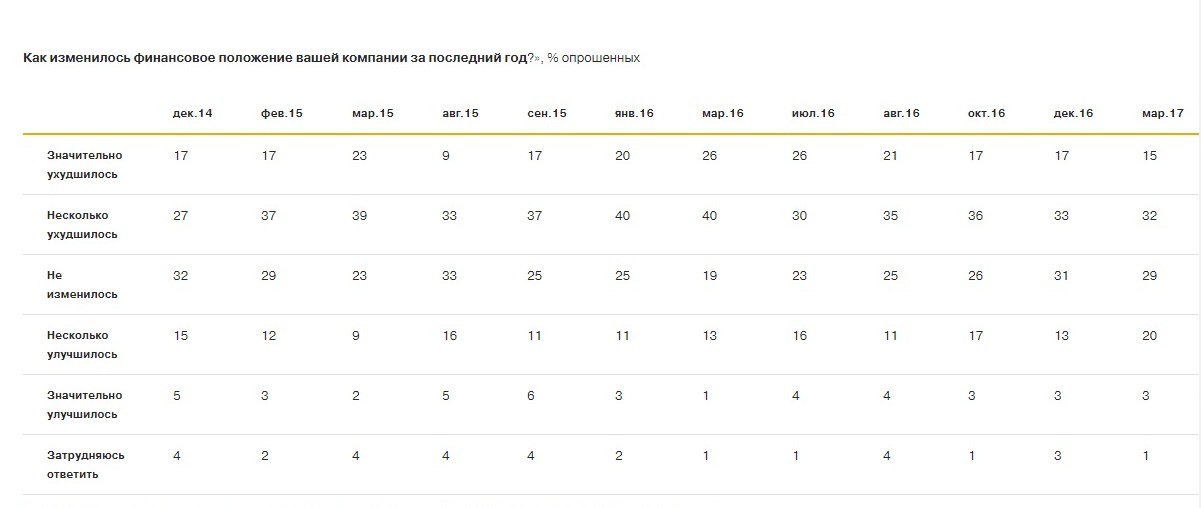Select the дек.14 column header
Screen dimensions: 1201x508
192,113
